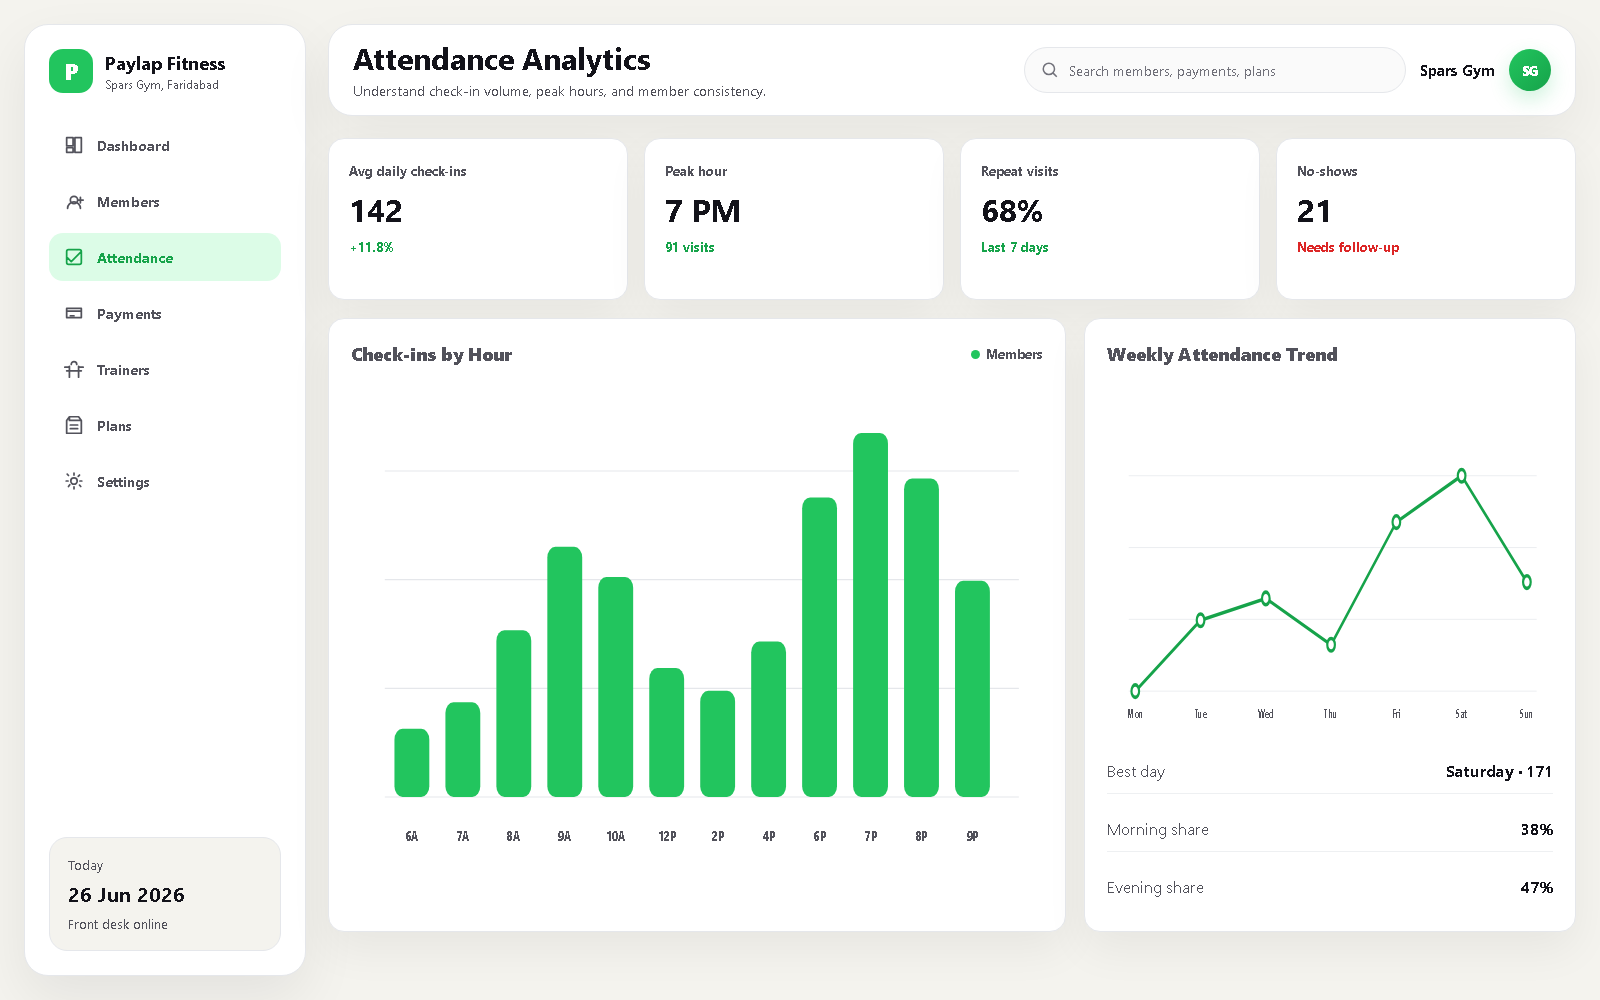Click the Weekly Attendance Trend heading

pos(1222,354)
